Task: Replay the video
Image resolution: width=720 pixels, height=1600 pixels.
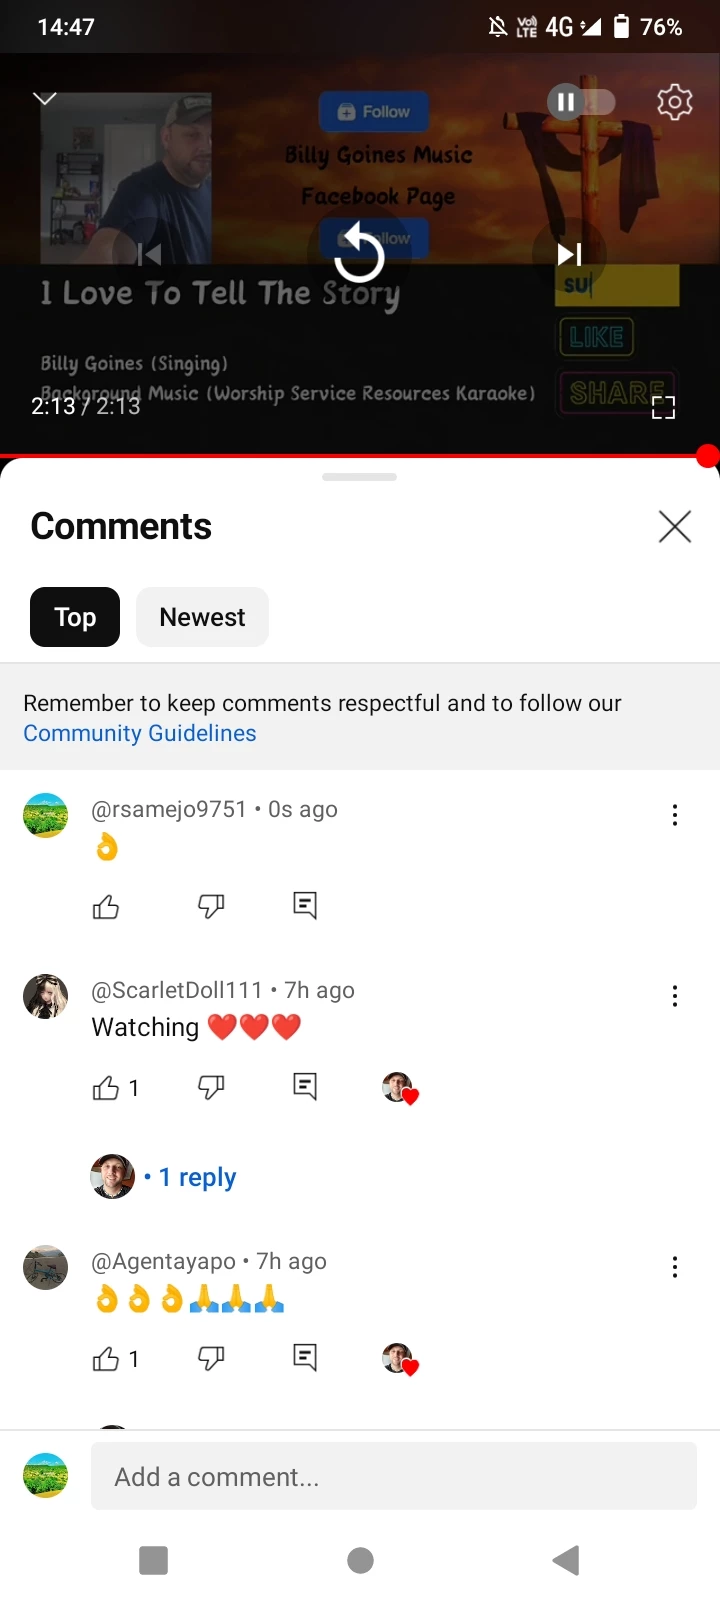Action: [359, 256]
